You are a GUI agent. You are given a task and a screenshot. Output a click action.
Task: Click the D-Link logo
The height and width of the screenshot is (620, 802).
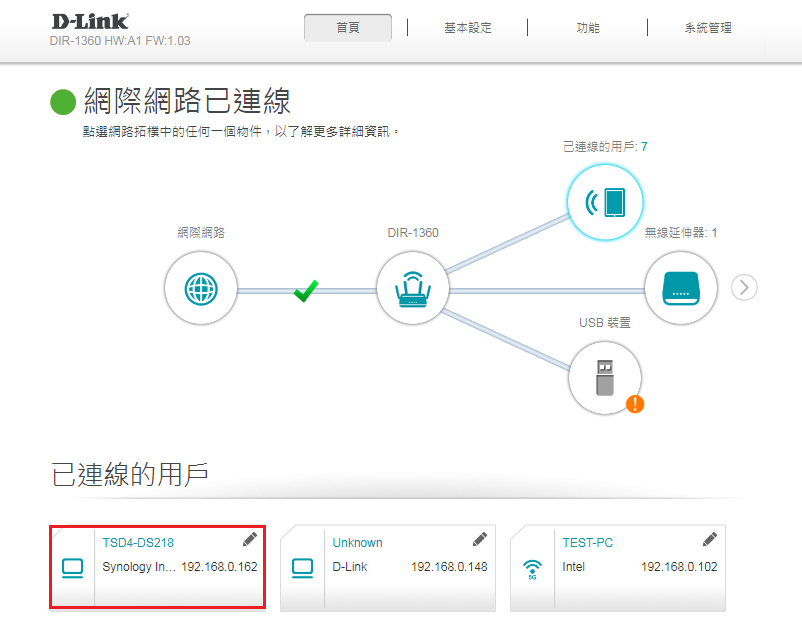tap(90, 21)
